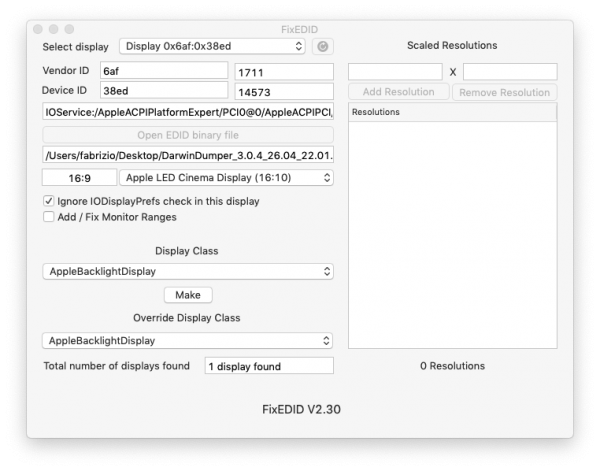
Task: Click the IOService path field
Action: pyautogui.click(x=188, y=112)
